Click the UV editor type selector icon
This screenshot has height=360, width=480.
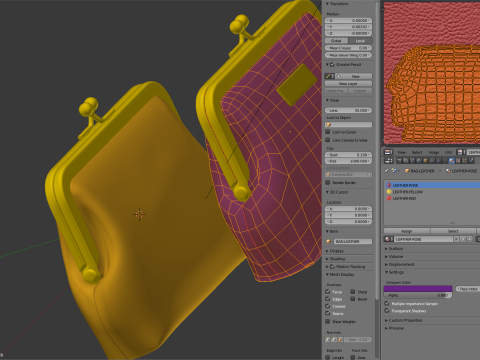pyautogui.click(x=388, y=152)
